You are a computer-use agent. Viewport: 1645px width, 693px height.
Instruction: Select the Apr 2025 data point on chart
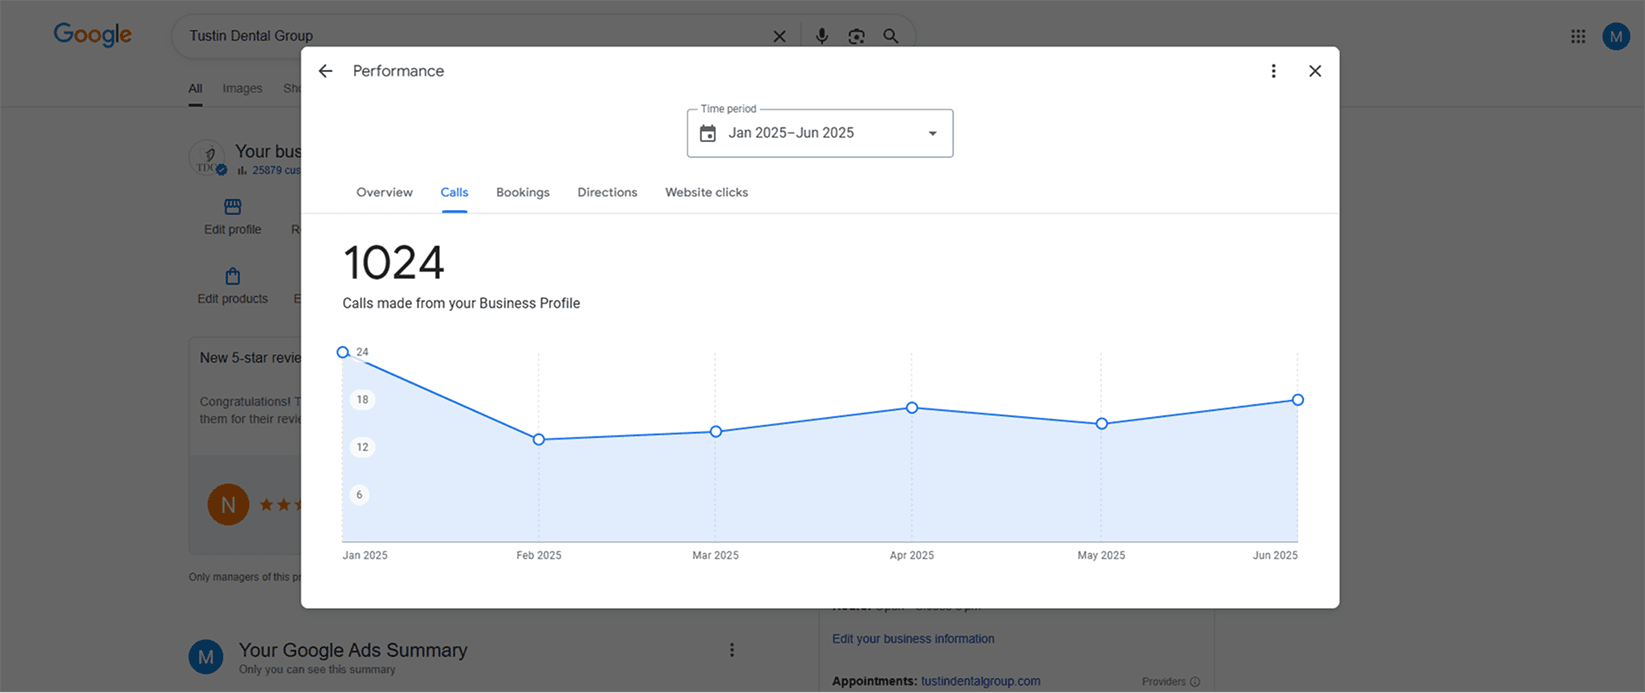pos(912,407)
